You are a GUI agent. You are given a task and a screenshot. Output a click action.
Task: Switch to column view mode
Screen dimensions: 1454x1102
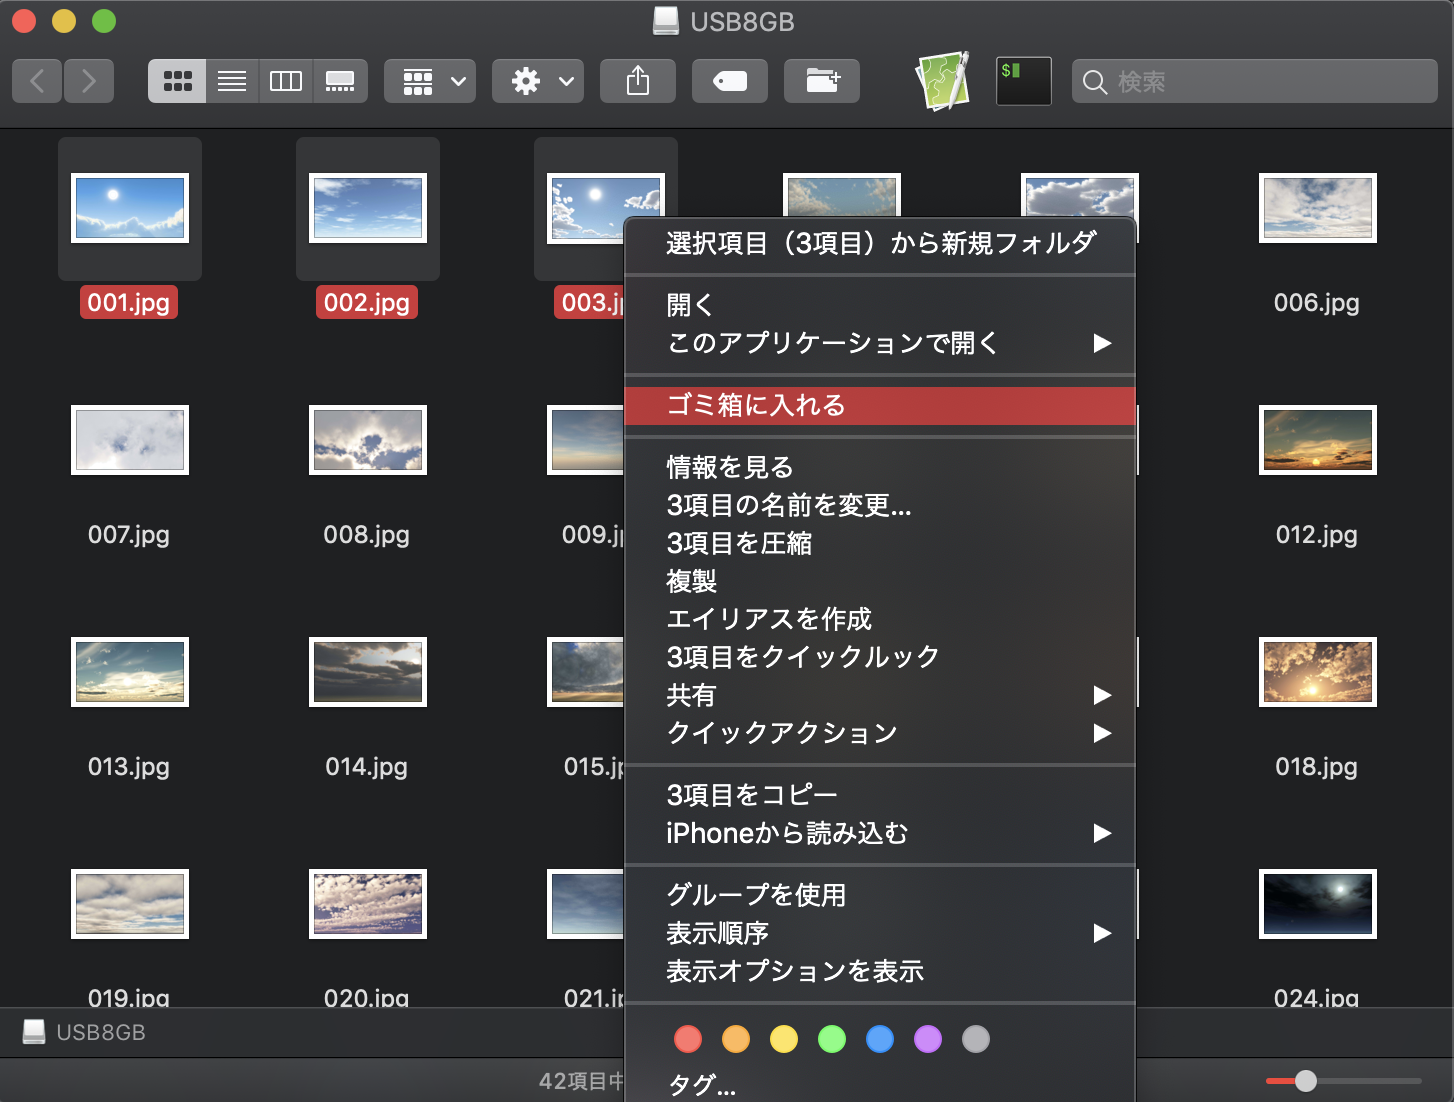(x=286, y=81)
